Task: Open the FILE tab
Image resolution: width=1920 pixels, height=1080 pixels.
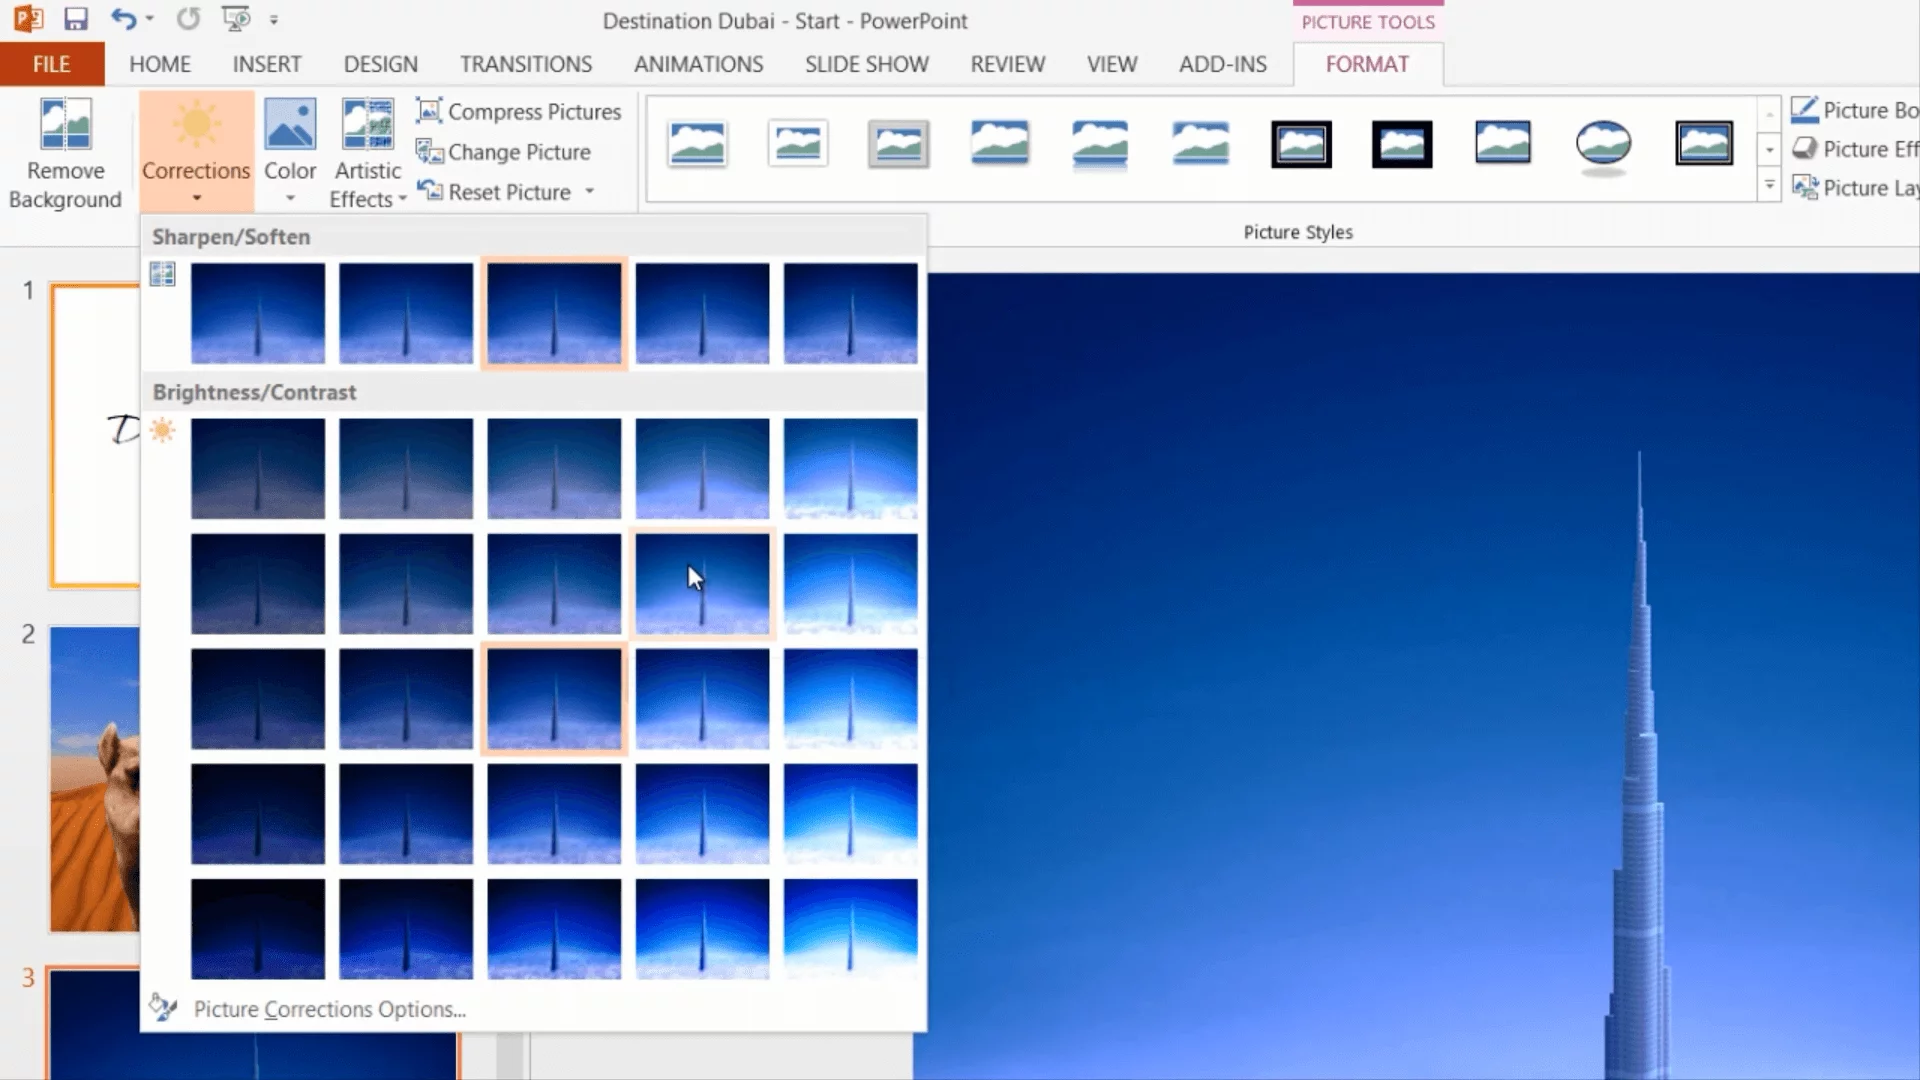Action: (x=51, y=64)
